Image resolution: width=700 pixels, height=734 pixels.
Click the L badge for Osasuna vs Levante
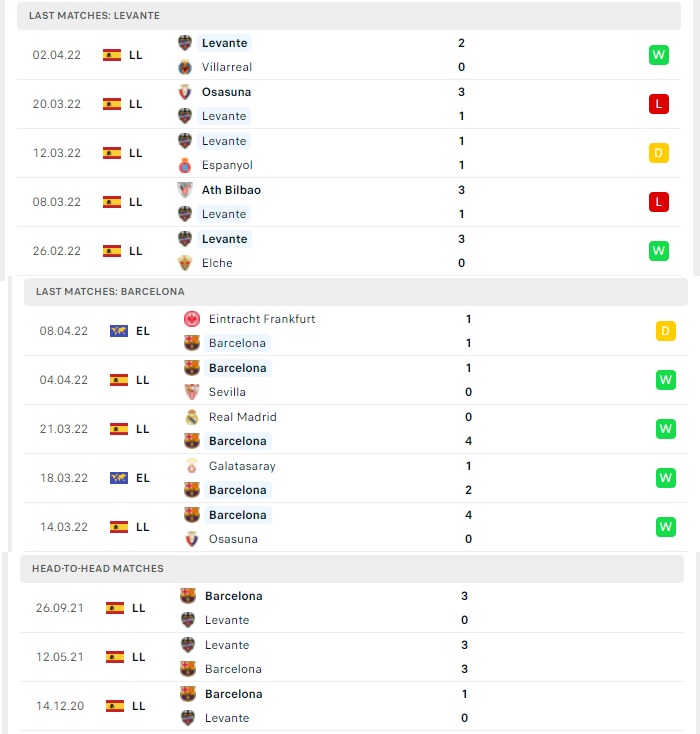659,104
